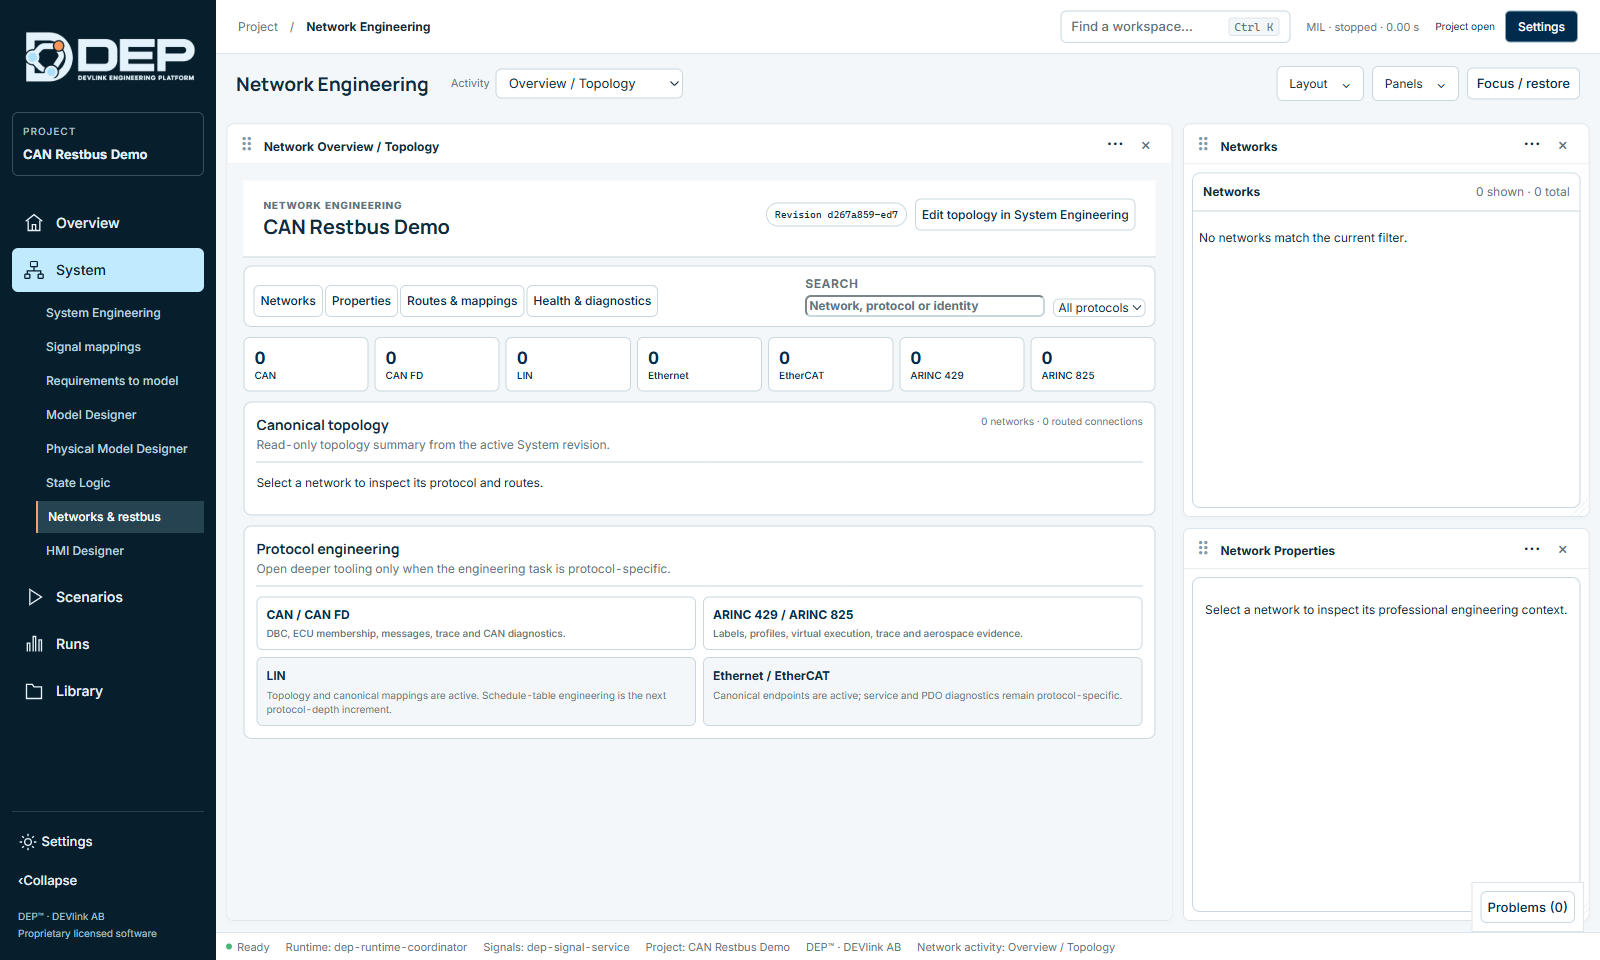The height and width of the screenshot is (960, 1600).
Task: Click Edit topology in System Engineering
Action: [1025, 215]
